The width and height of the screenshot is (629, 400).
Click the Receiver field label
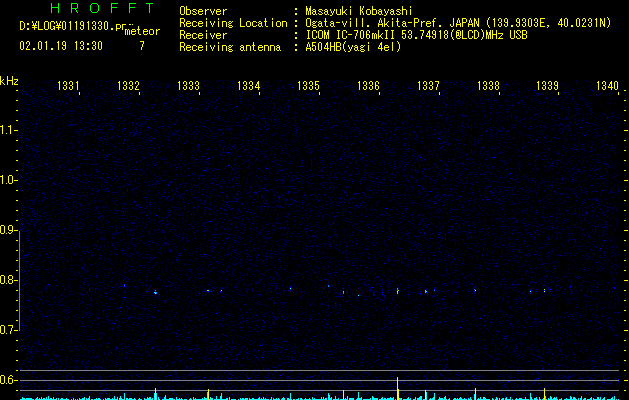(x=203, y=35)
